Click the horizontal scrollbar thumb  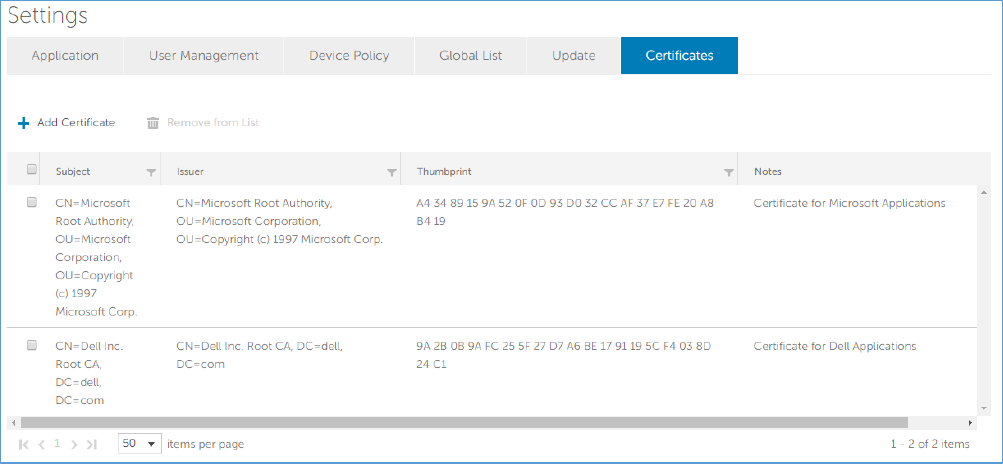click(464, 422)
